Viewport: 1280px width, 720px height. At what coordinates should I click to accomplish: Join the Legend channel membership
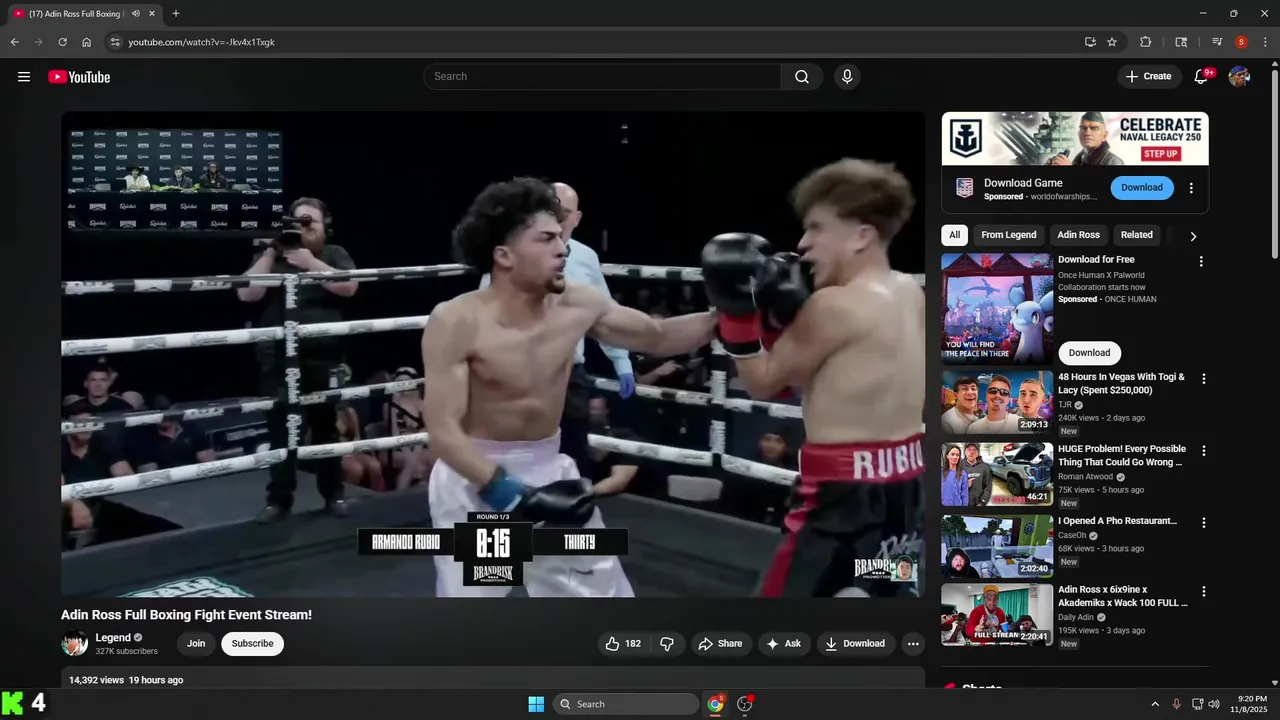point(196,644)
